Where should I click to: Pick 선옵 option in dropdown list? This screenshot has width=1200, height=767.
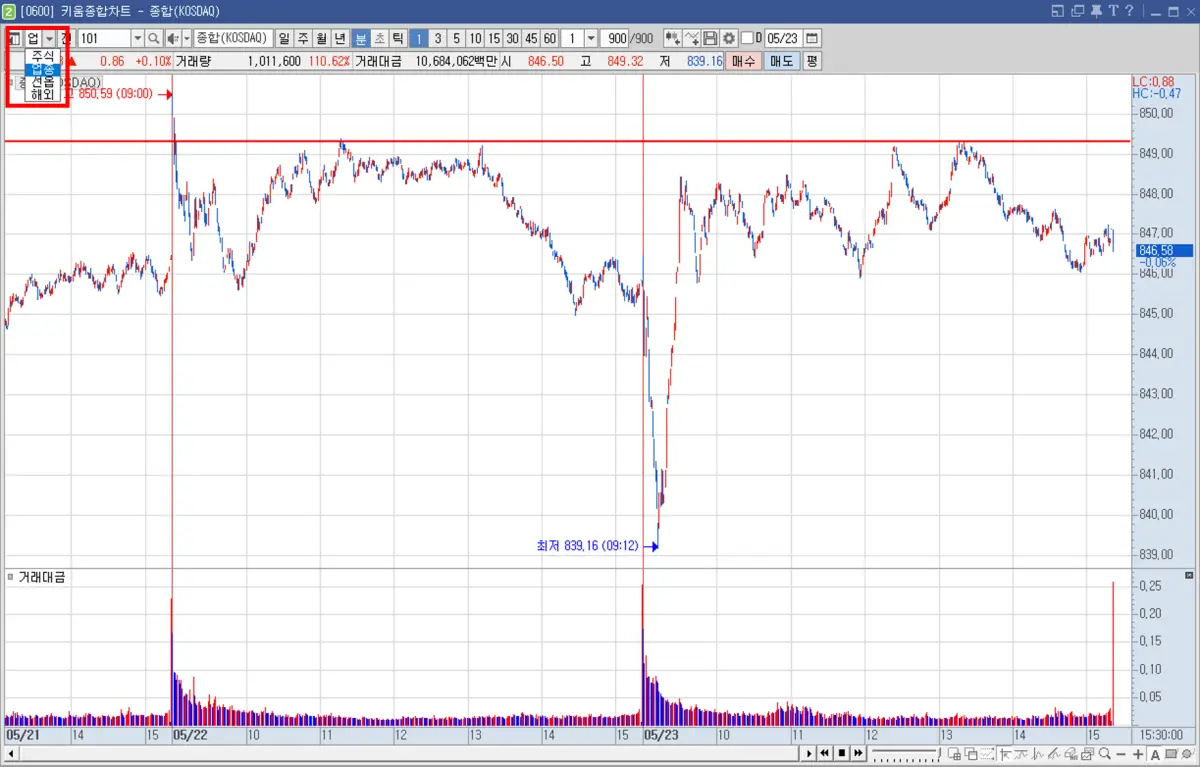pos(42,82)
